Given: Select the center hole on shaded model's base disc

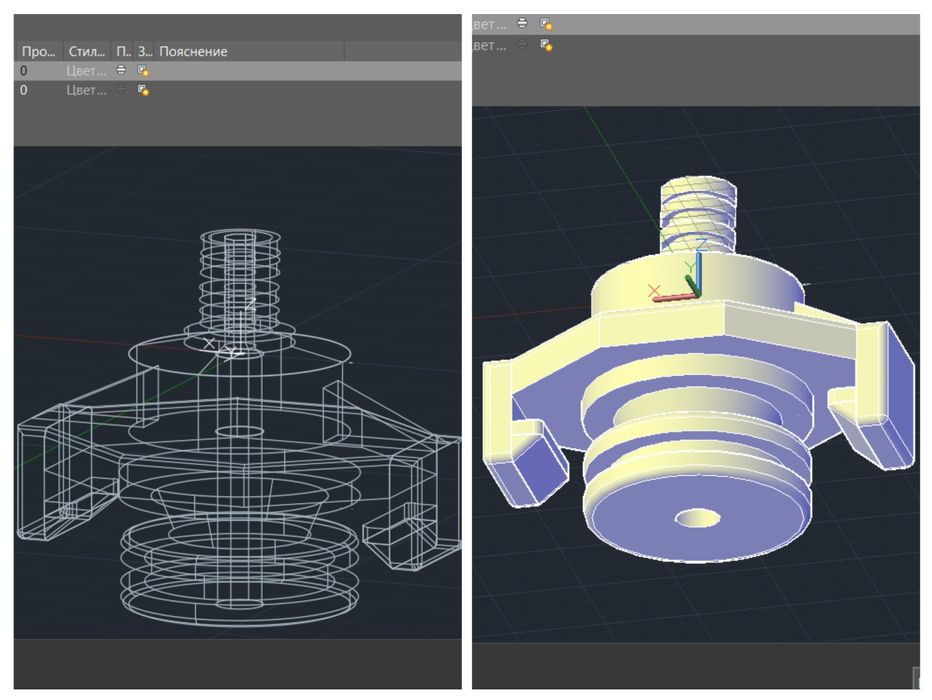Looking at the screenshot, I should click(697, 518).
